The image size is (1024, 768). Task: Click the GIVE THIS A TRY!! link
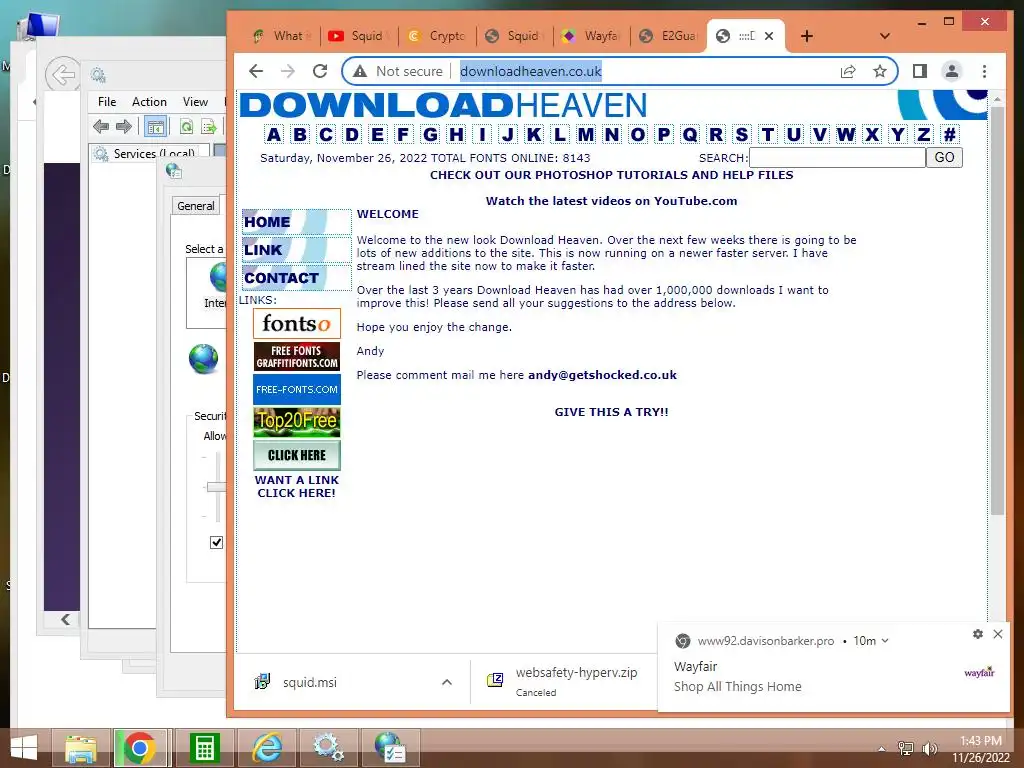(x=611, y=412)
